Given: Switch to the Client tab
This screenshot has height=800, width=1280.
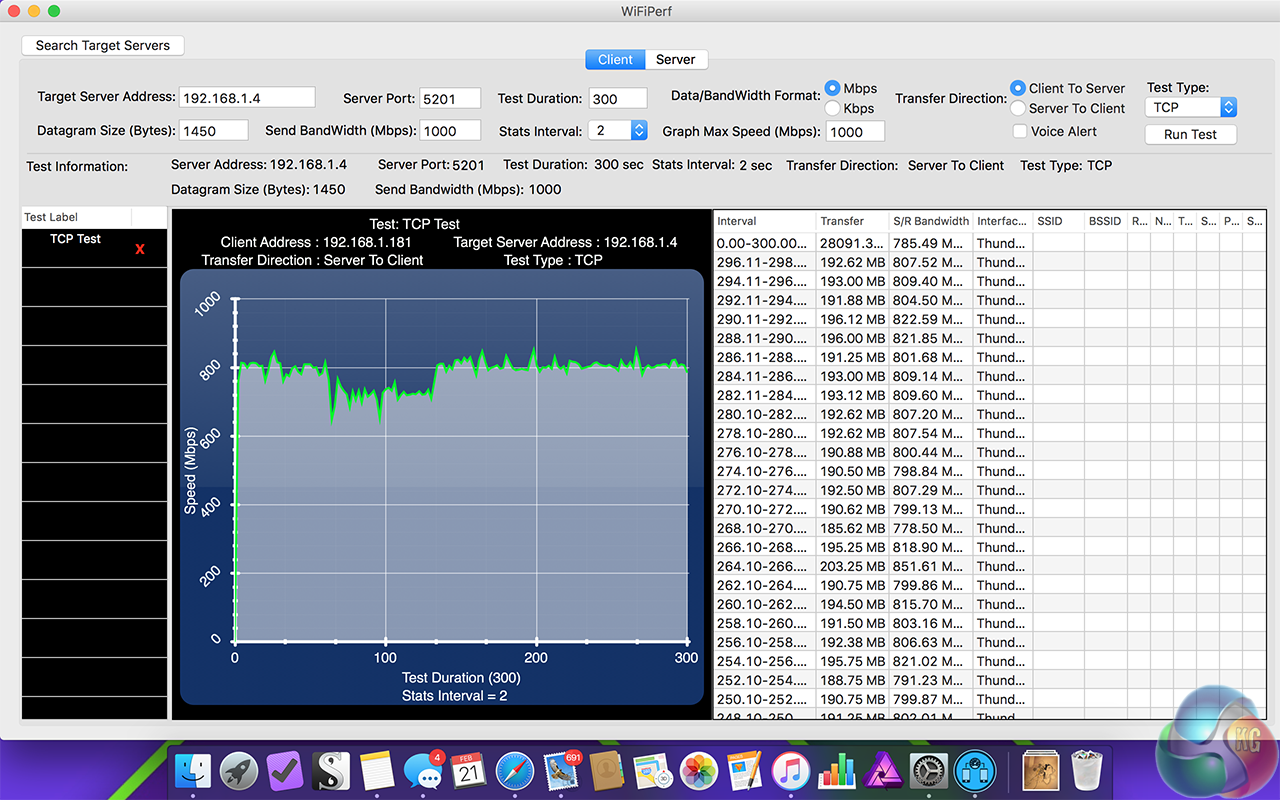Looking at the screenshot, I should point(615,59).
